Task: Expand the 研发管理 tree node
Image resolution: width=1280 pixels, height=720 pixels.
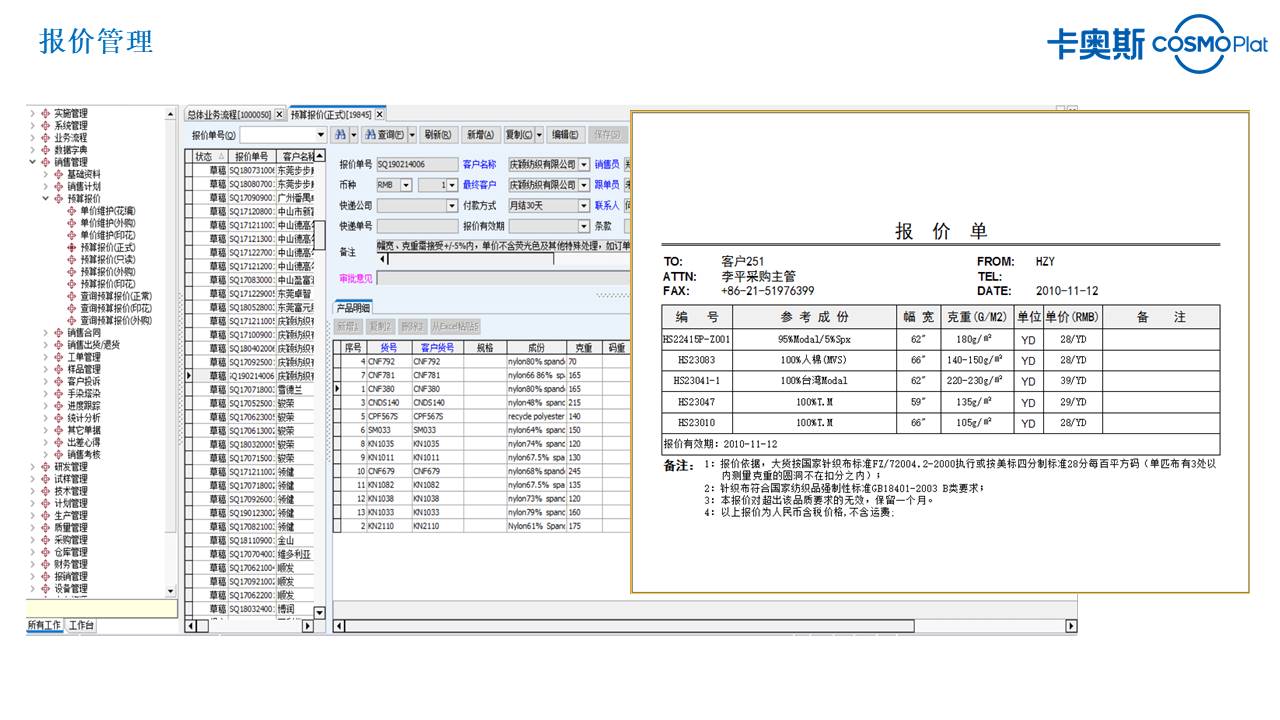Action: coord(32,467)
